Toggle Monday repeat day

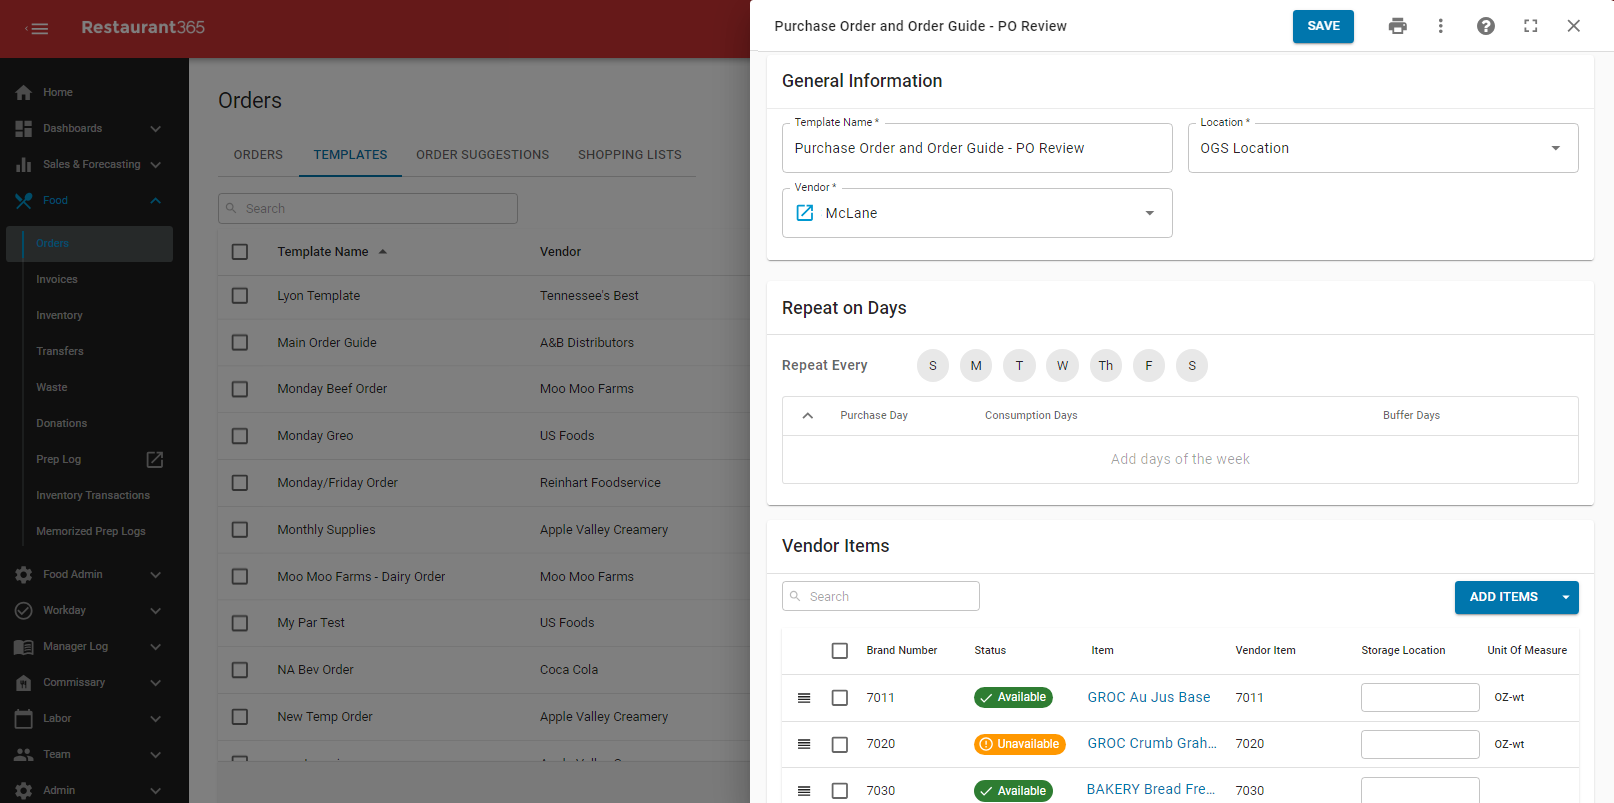point(976,365)
